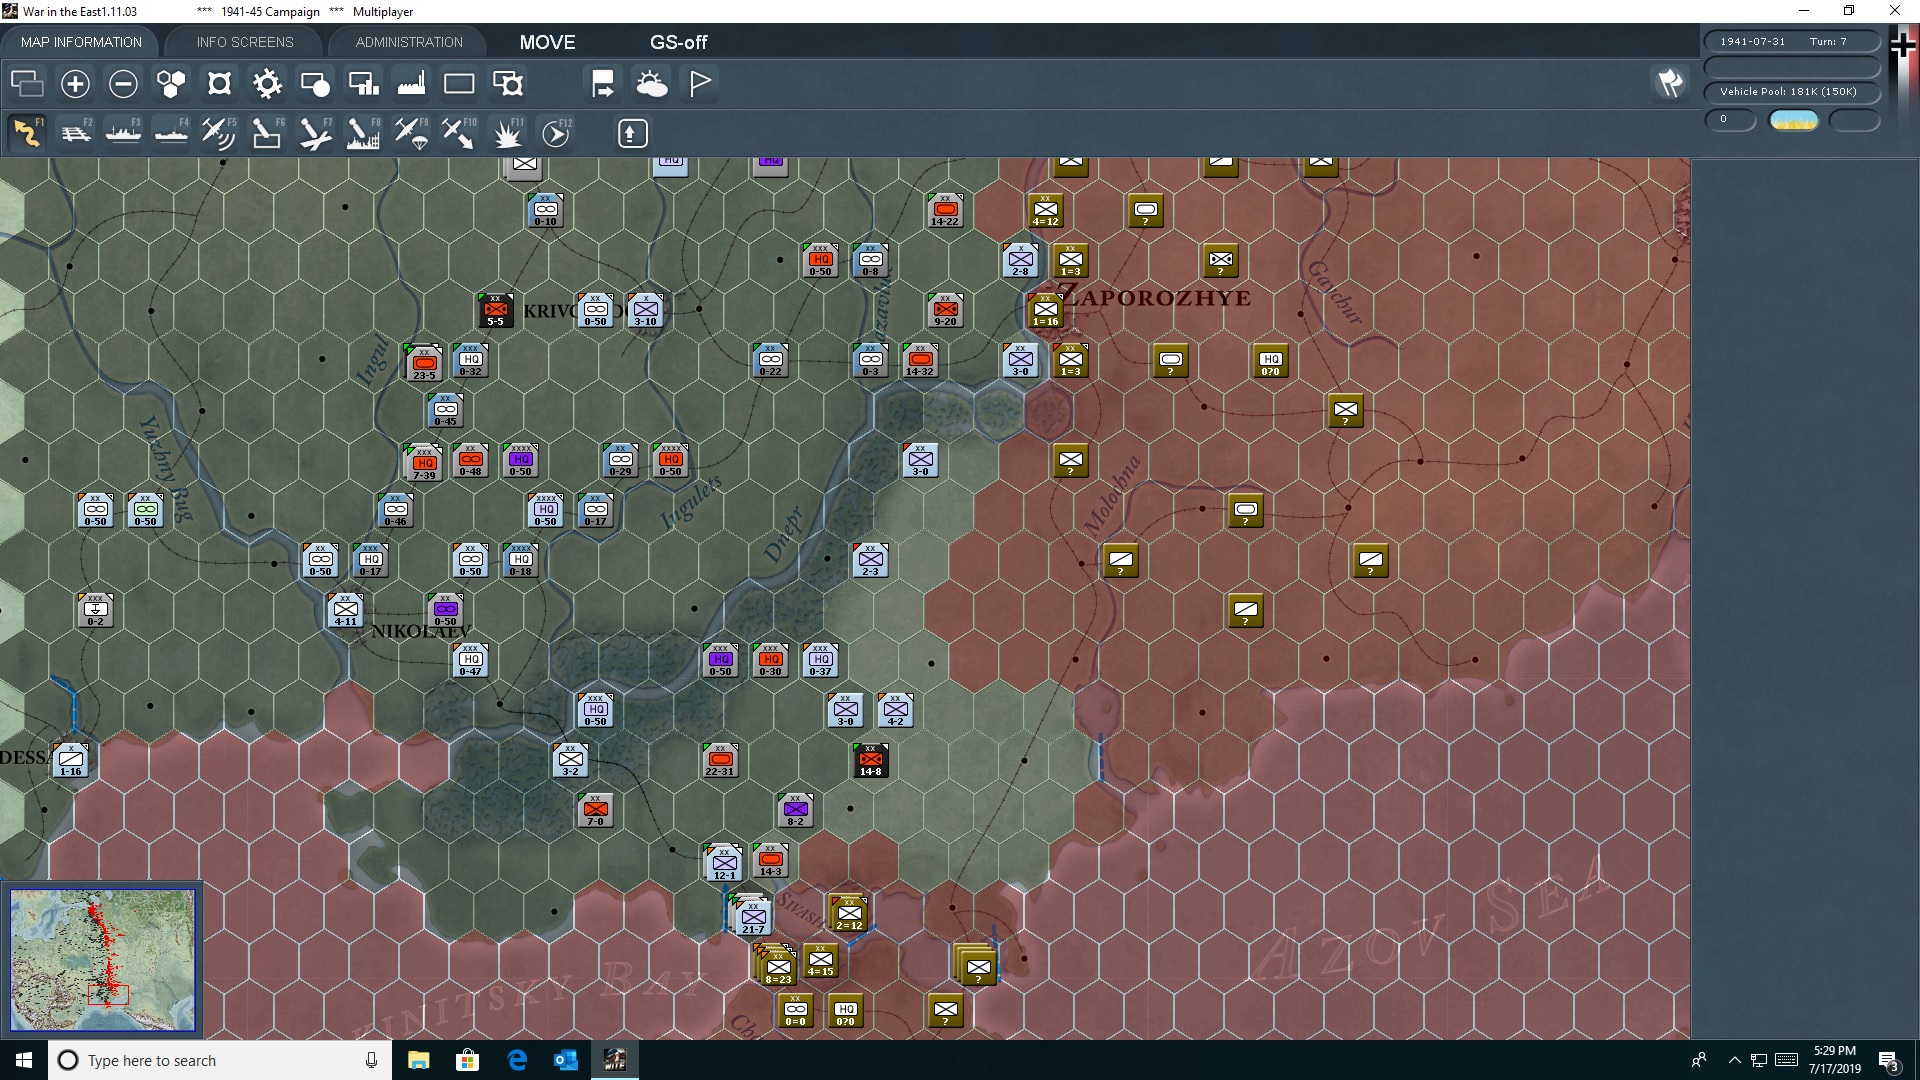This screenshot has height=1080, width=1920.
Task: Click the Turn 7 date display
Action: point(1789,41)
